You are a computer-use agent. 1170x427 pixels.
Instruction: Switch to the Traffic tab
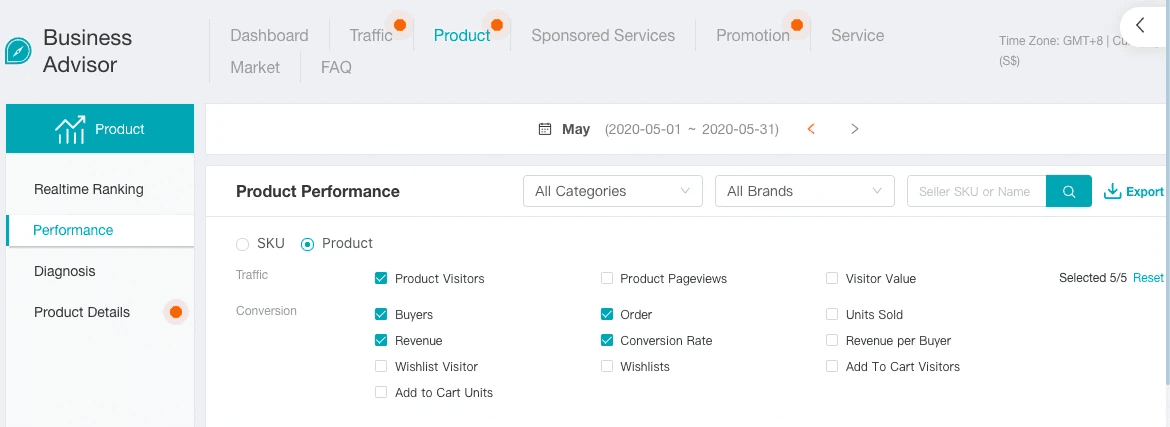[x=371, y=35]
